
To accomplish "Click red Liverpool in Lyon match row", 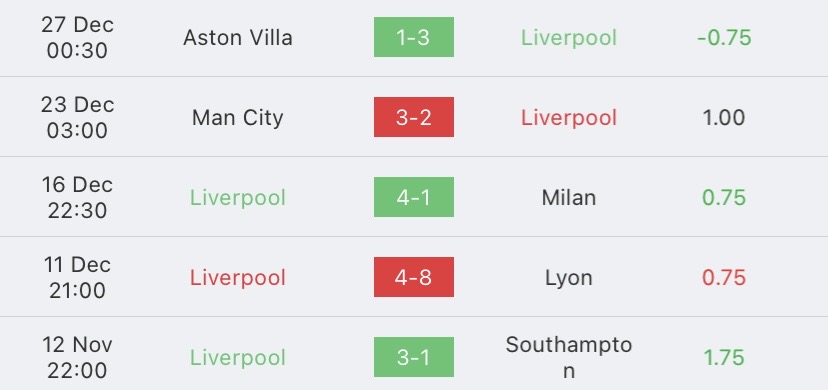I will click(x=238, y=278).
